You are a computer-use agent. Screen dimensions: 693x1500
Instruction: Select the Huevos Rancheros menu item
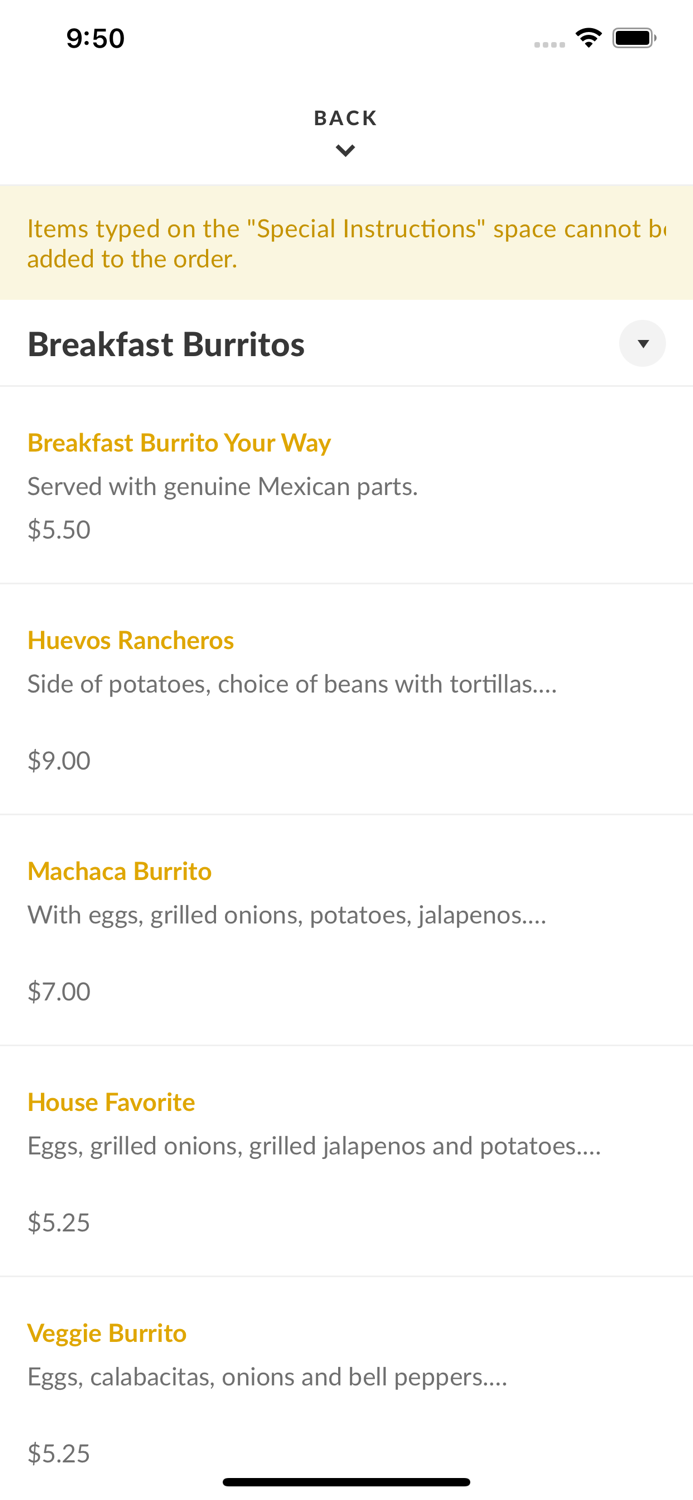click(x=130, y=640)
